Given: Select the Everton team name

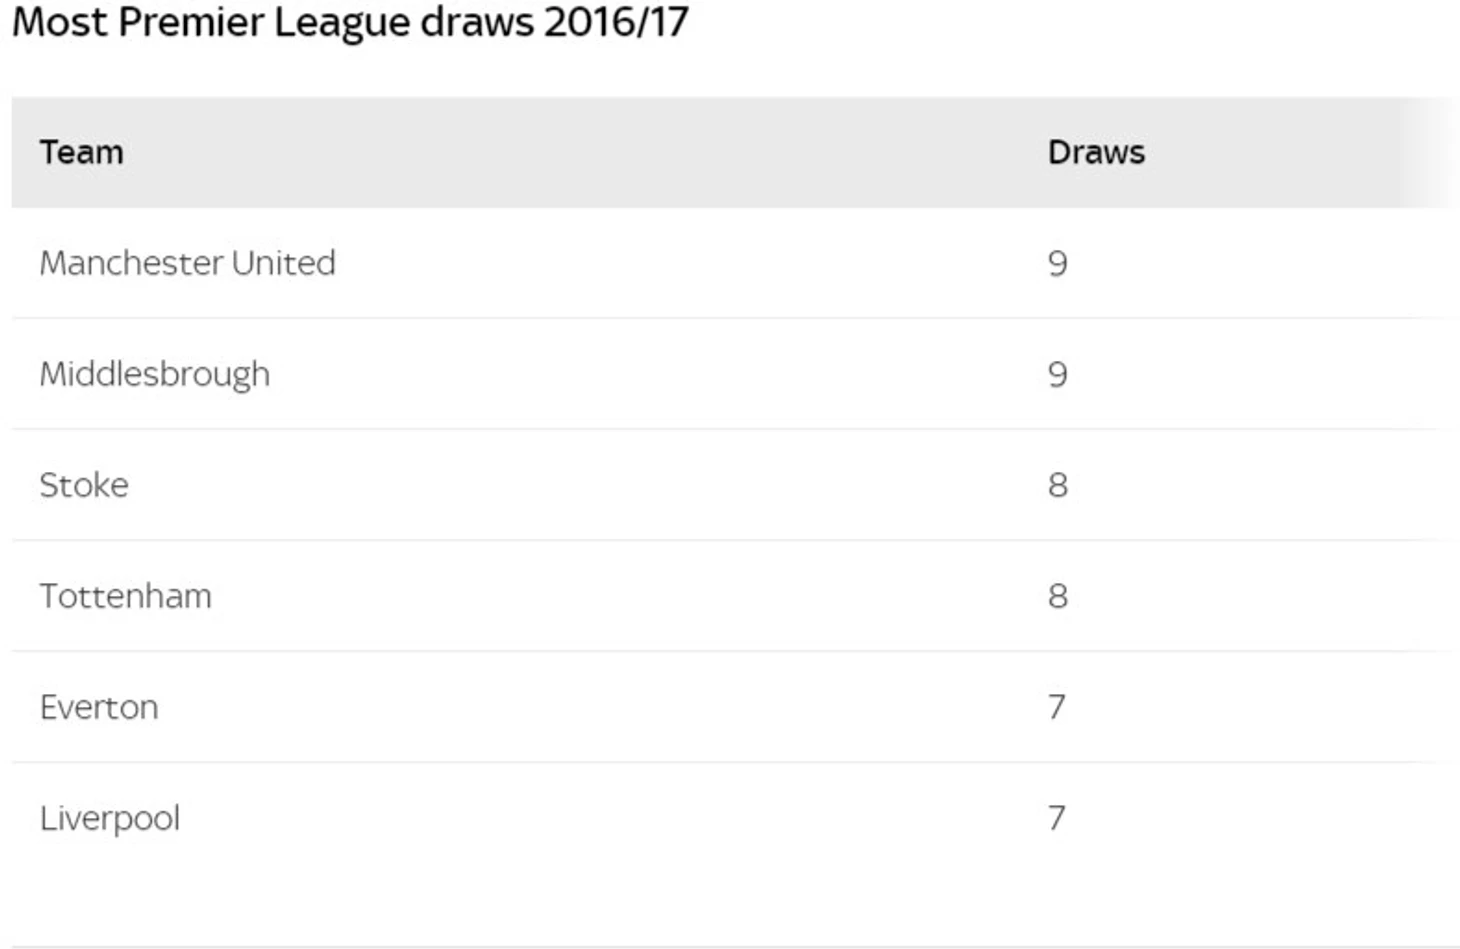Looking at the screenshot, I should click(99, 707).
